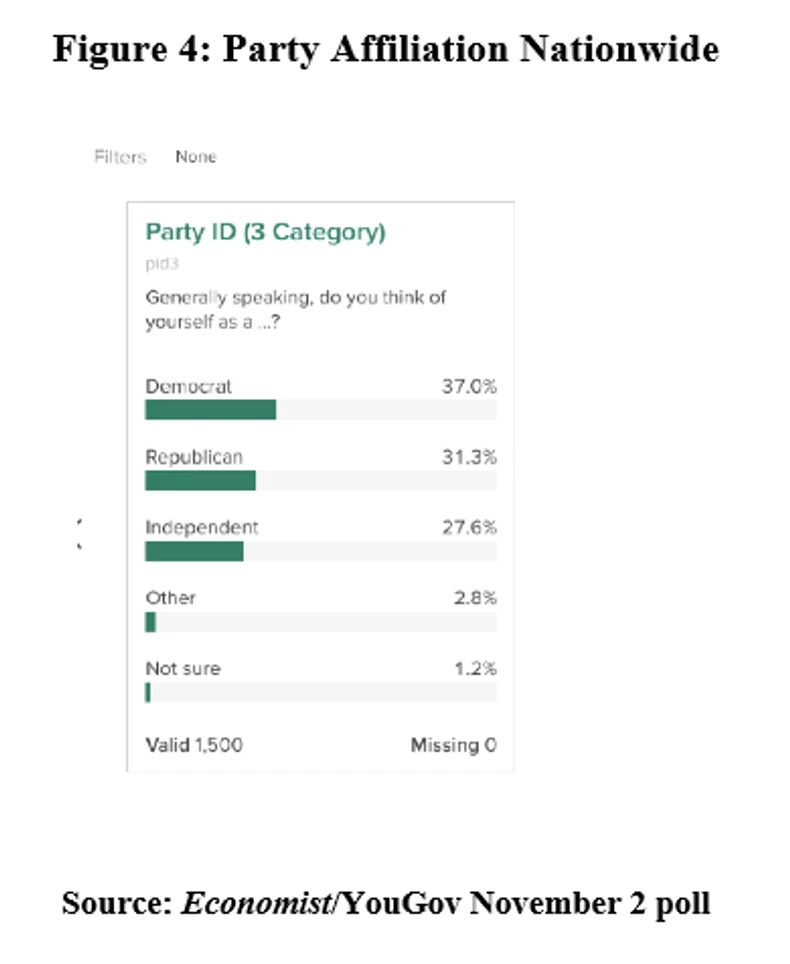Image resolution: width=790 pixels, height=964 pixels.
Task: Select the Party ID (3 Category) heading
Action: [265, 232]
